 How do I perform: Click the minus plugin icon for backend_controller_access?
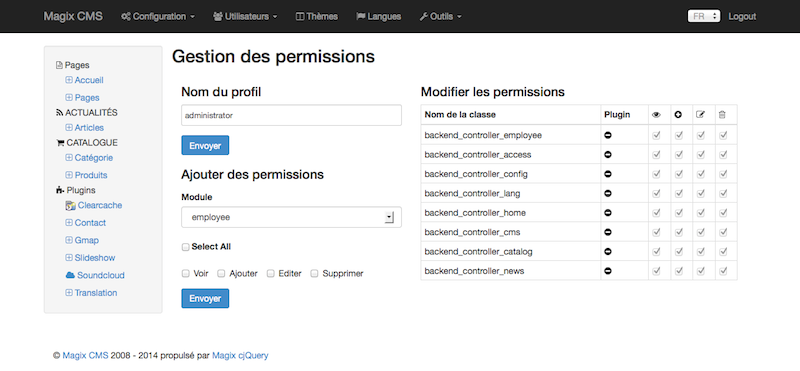pos(608,155)
